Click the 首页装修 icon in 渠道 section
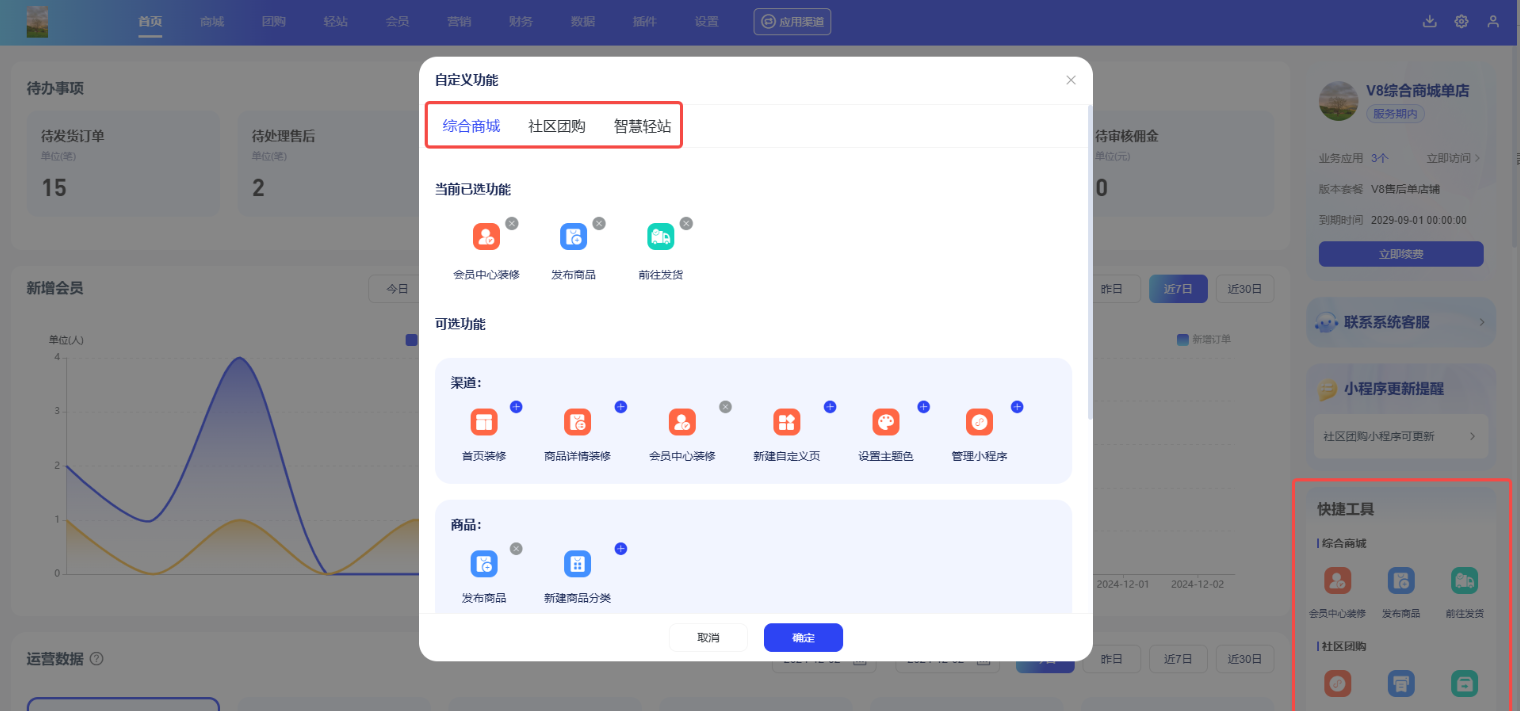Screen dimensions: 1520x711 pyautogui.click(x=484, y=422)
